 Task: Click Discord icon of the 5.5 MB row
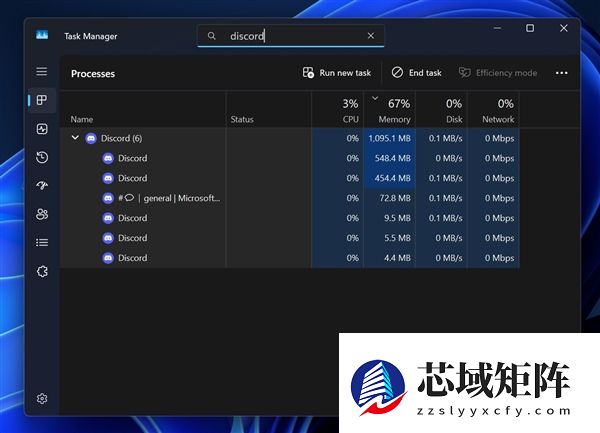[x=108, y=238]
